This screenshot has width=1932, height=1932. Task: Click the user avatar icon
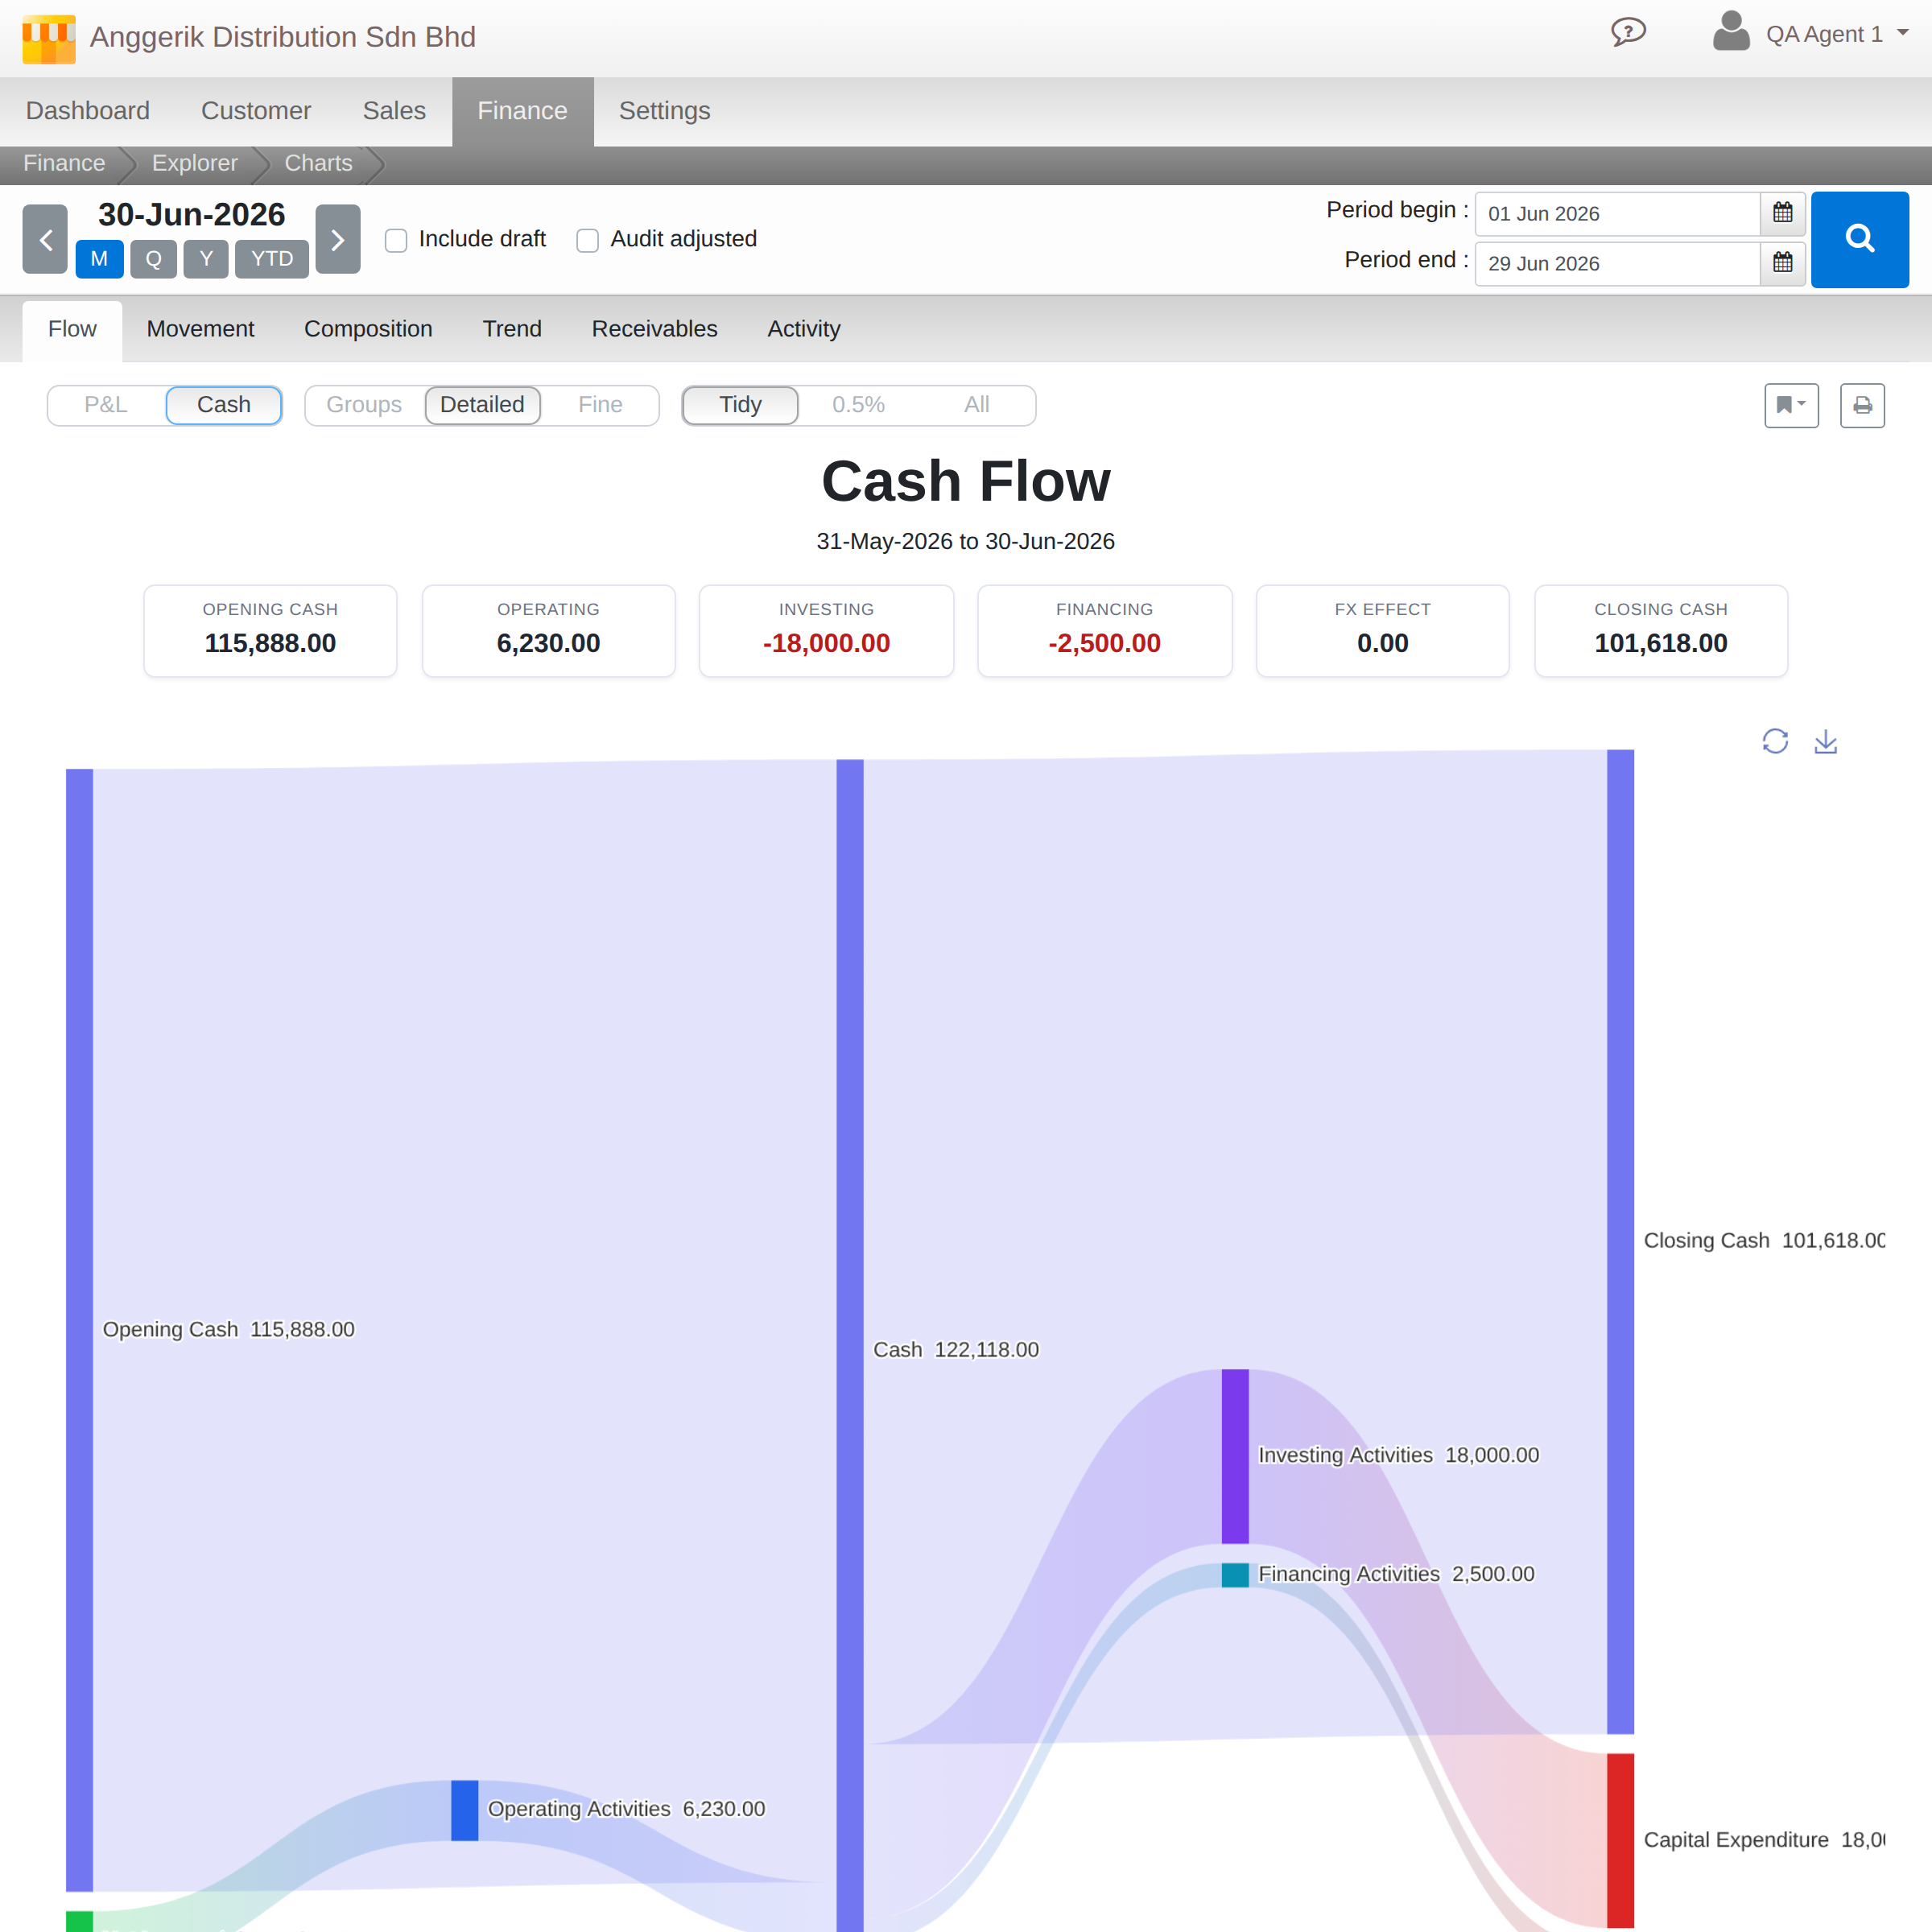[x=1731, y=31]
